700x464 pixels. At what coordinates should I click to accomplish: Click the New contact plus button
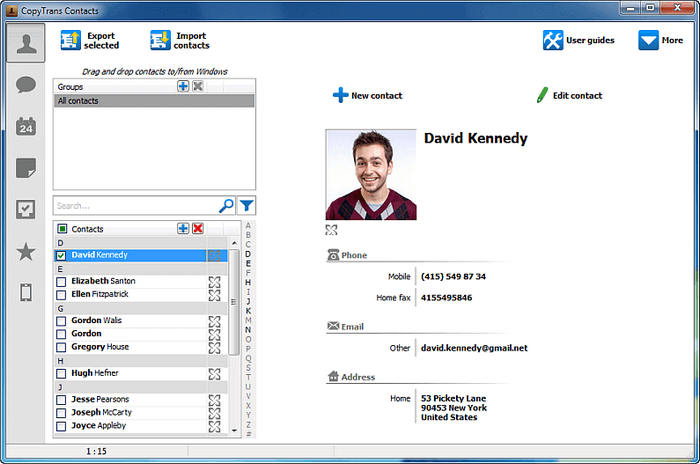click(367, 95)
